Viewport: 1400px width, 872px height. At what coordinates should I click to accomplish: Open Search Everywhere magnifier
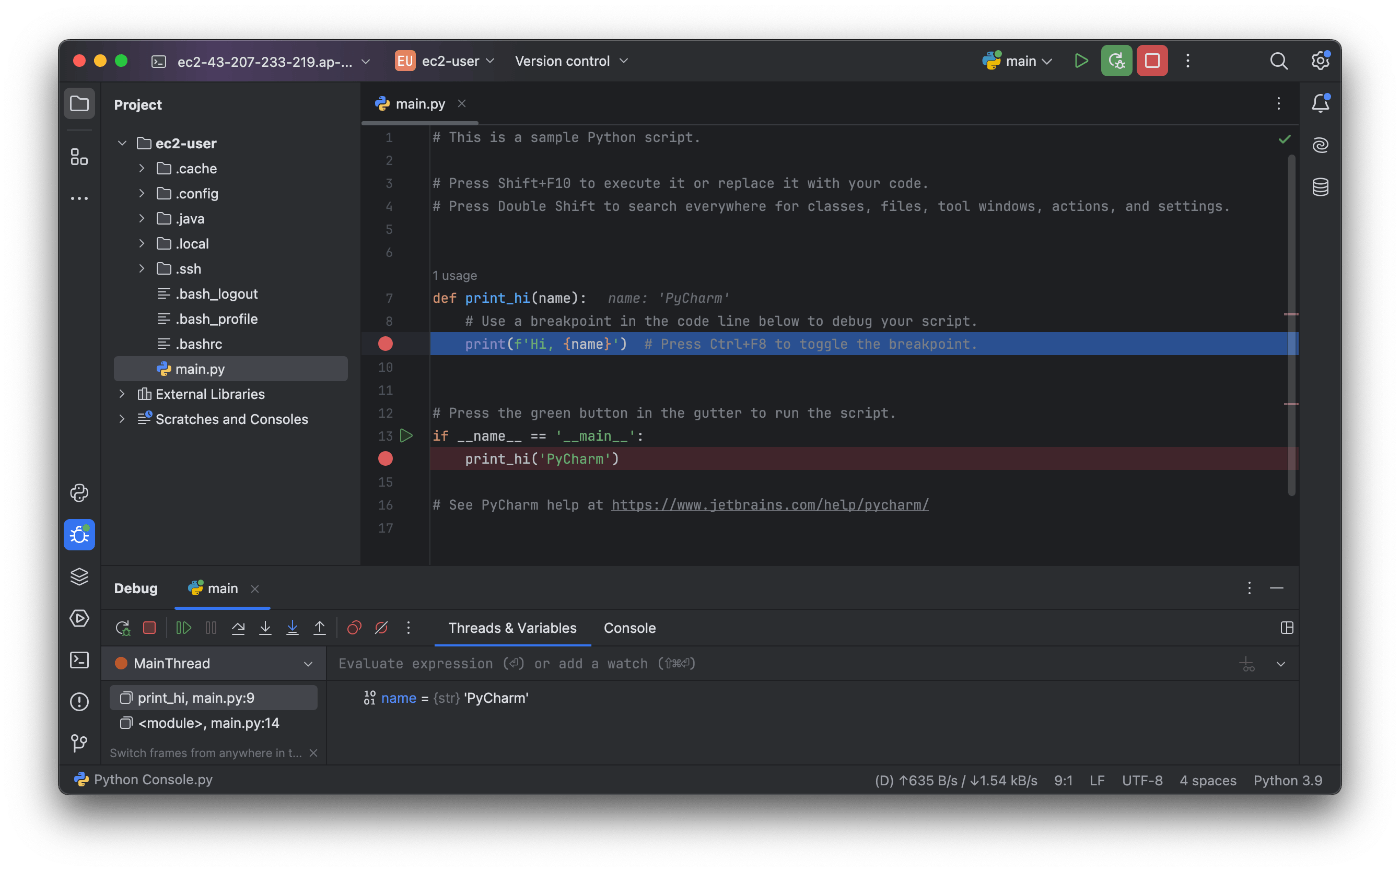click(x=1279, y=61)
